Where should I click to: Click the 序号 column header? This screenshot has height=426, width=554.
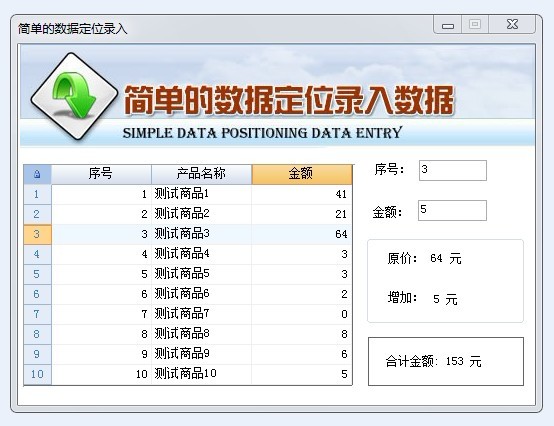point(101,174)
